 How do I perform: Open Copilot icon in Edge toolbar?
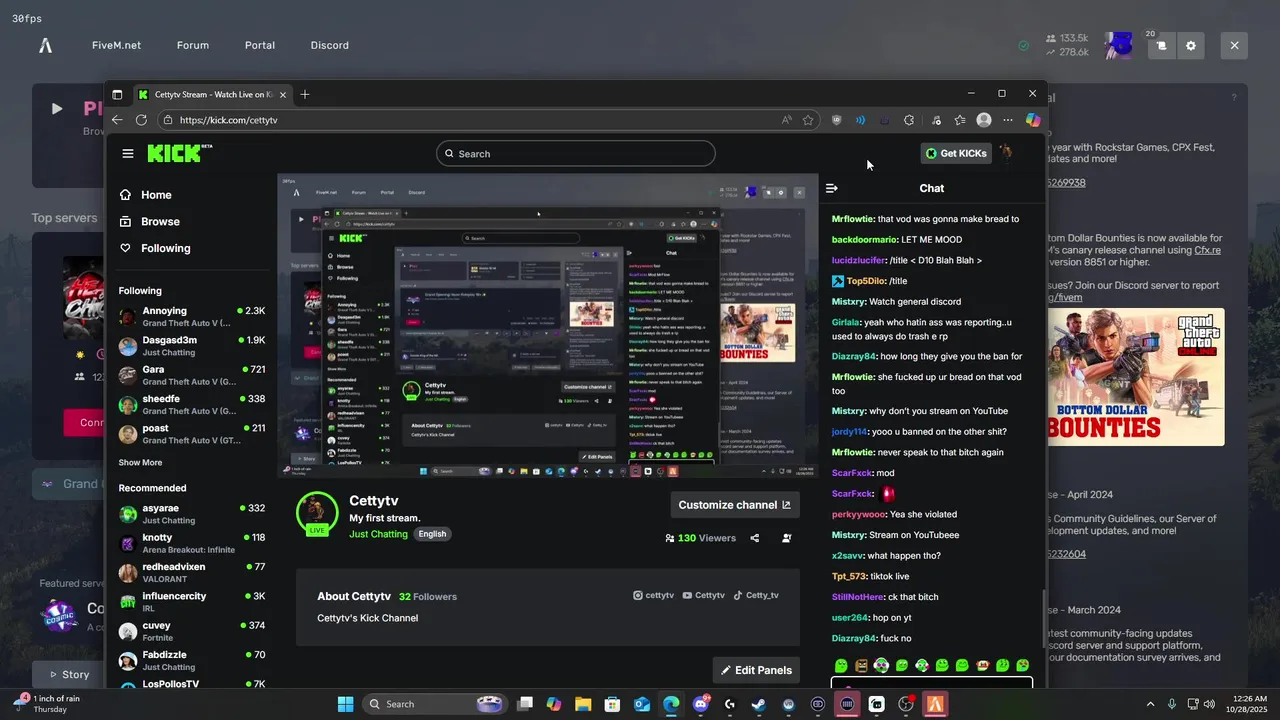[1033, 120]
